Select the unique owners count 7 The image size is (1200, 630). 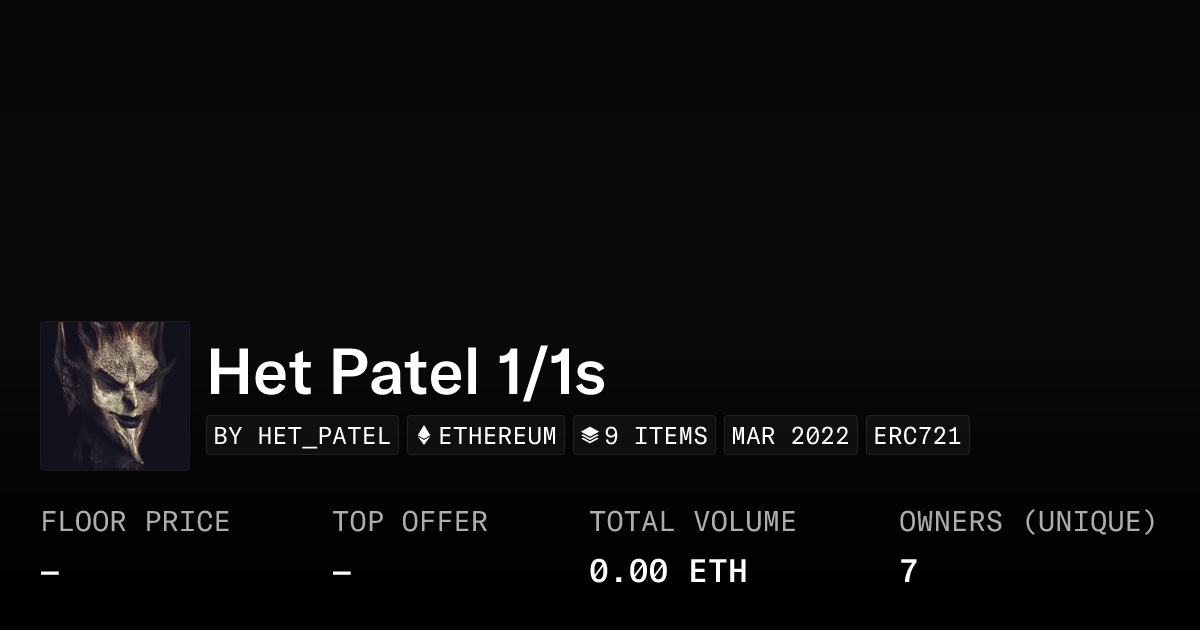tap(908, 572)
